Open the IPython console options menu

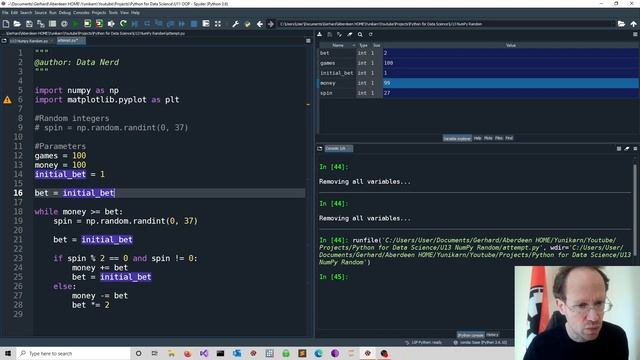click(x=635, y=149)
